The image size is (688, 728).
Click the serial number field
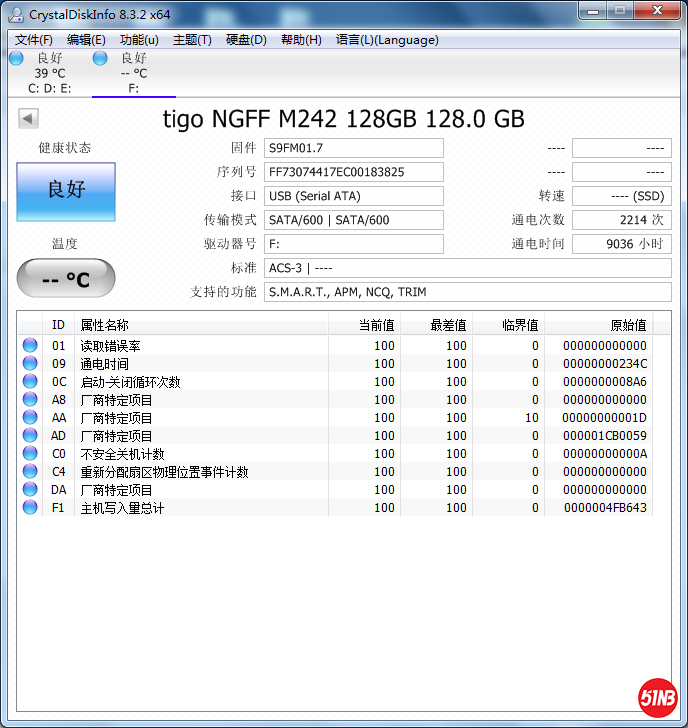click(x=354, y=172)
